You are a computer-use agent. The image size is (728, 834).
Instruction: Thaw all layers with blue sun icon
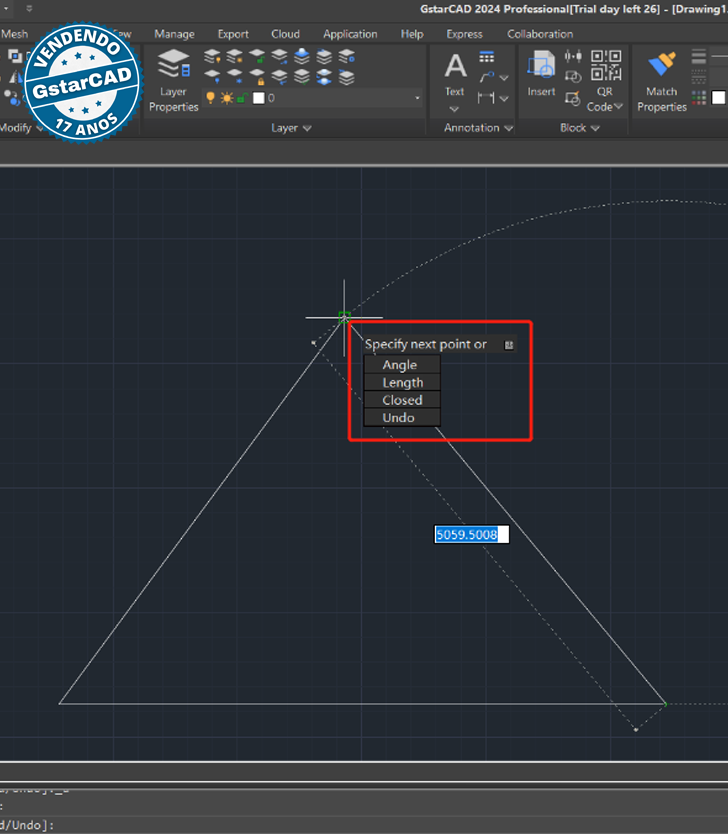pos(235,77)
